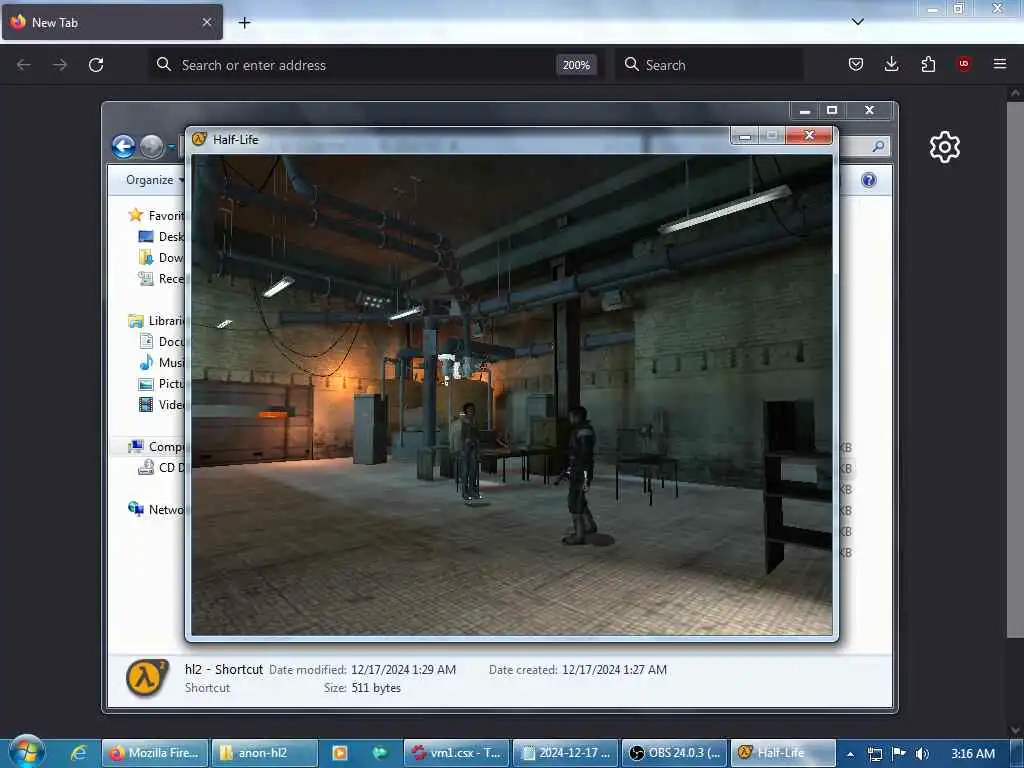Screen dimensions: 1024x768
Task: Switch to vm1.csx taskbar button
Action: click(x=456, y=753)
